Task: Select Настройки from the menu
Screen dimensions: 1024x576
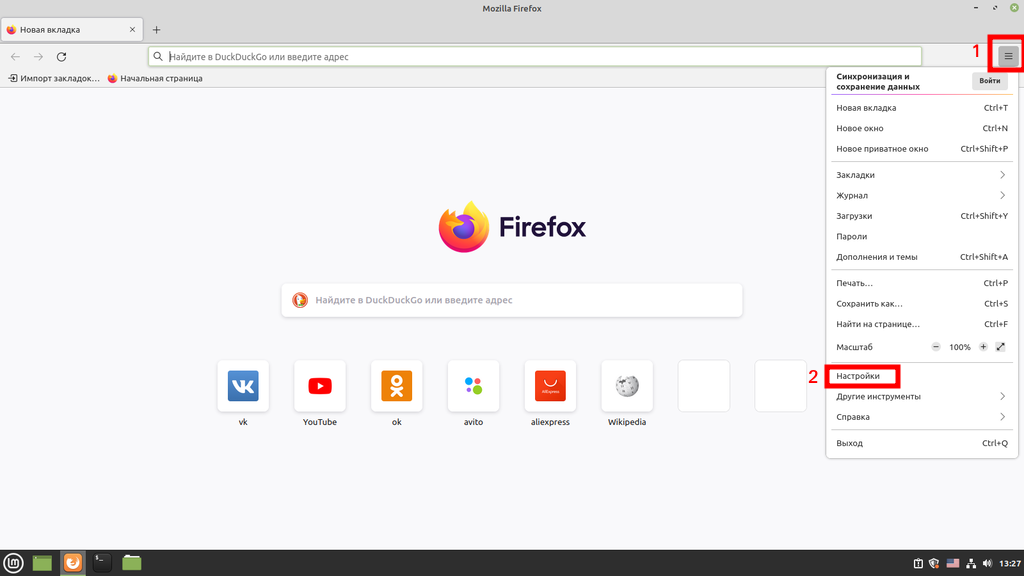Action: click(x=858, y=376)
